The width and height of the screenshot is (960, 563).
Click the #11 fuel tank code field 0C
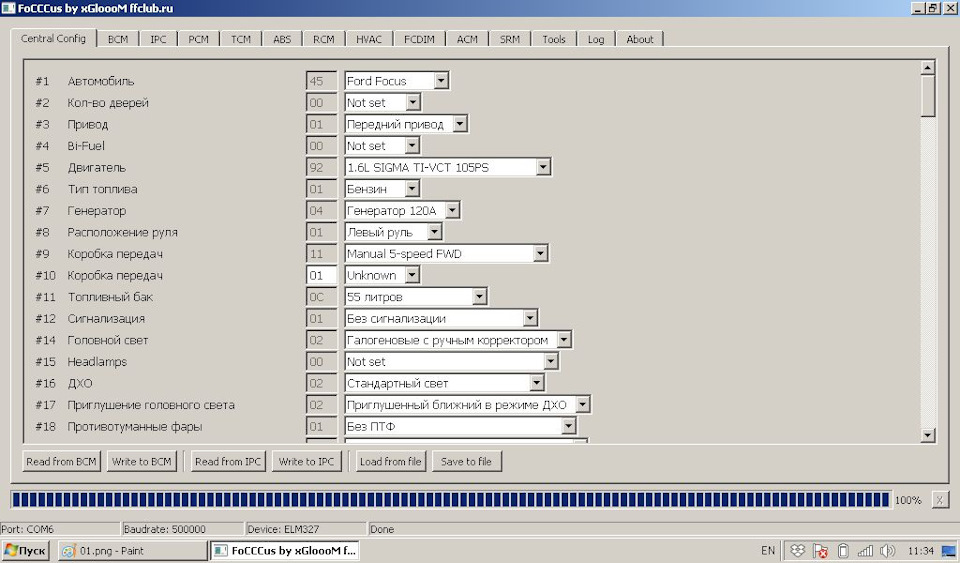tap(321, 297)
